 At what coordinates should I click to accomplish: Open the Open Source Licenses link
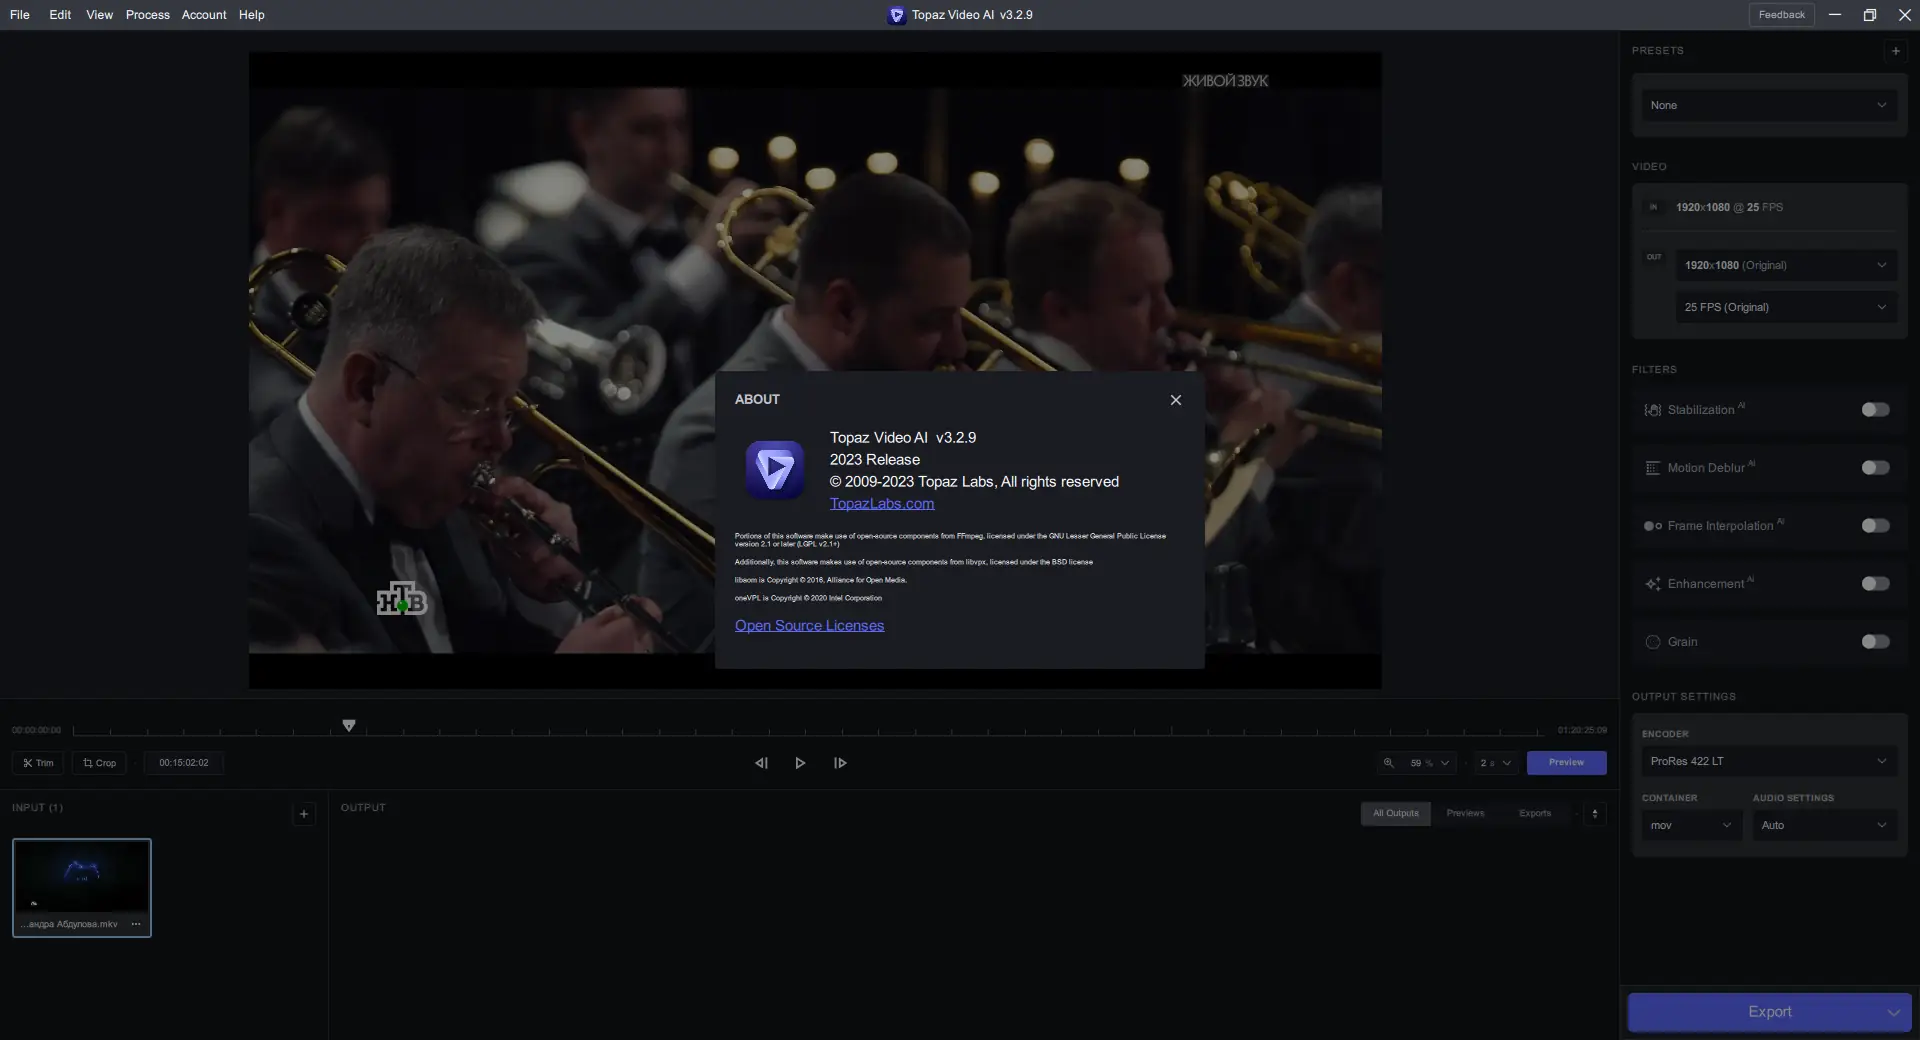pyautogui.click(x=809, y=626)
